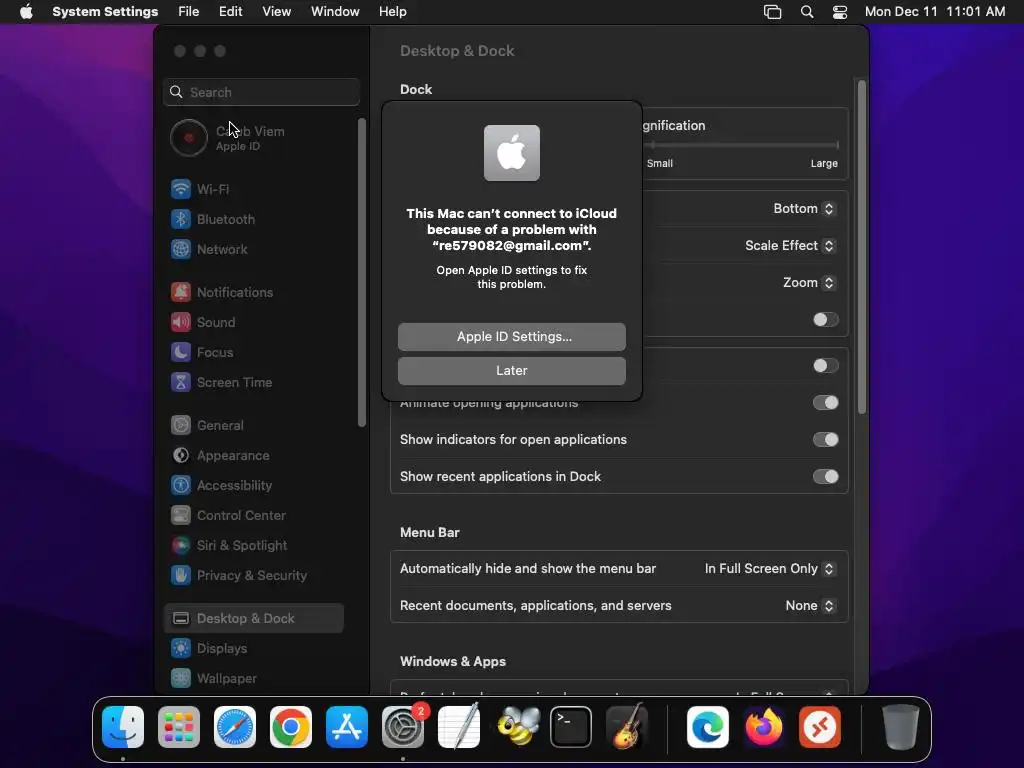The width and height of the screenshot is (1024, 768).
Task: Adjust the Magnification slider track
Action: click(742, 145)
